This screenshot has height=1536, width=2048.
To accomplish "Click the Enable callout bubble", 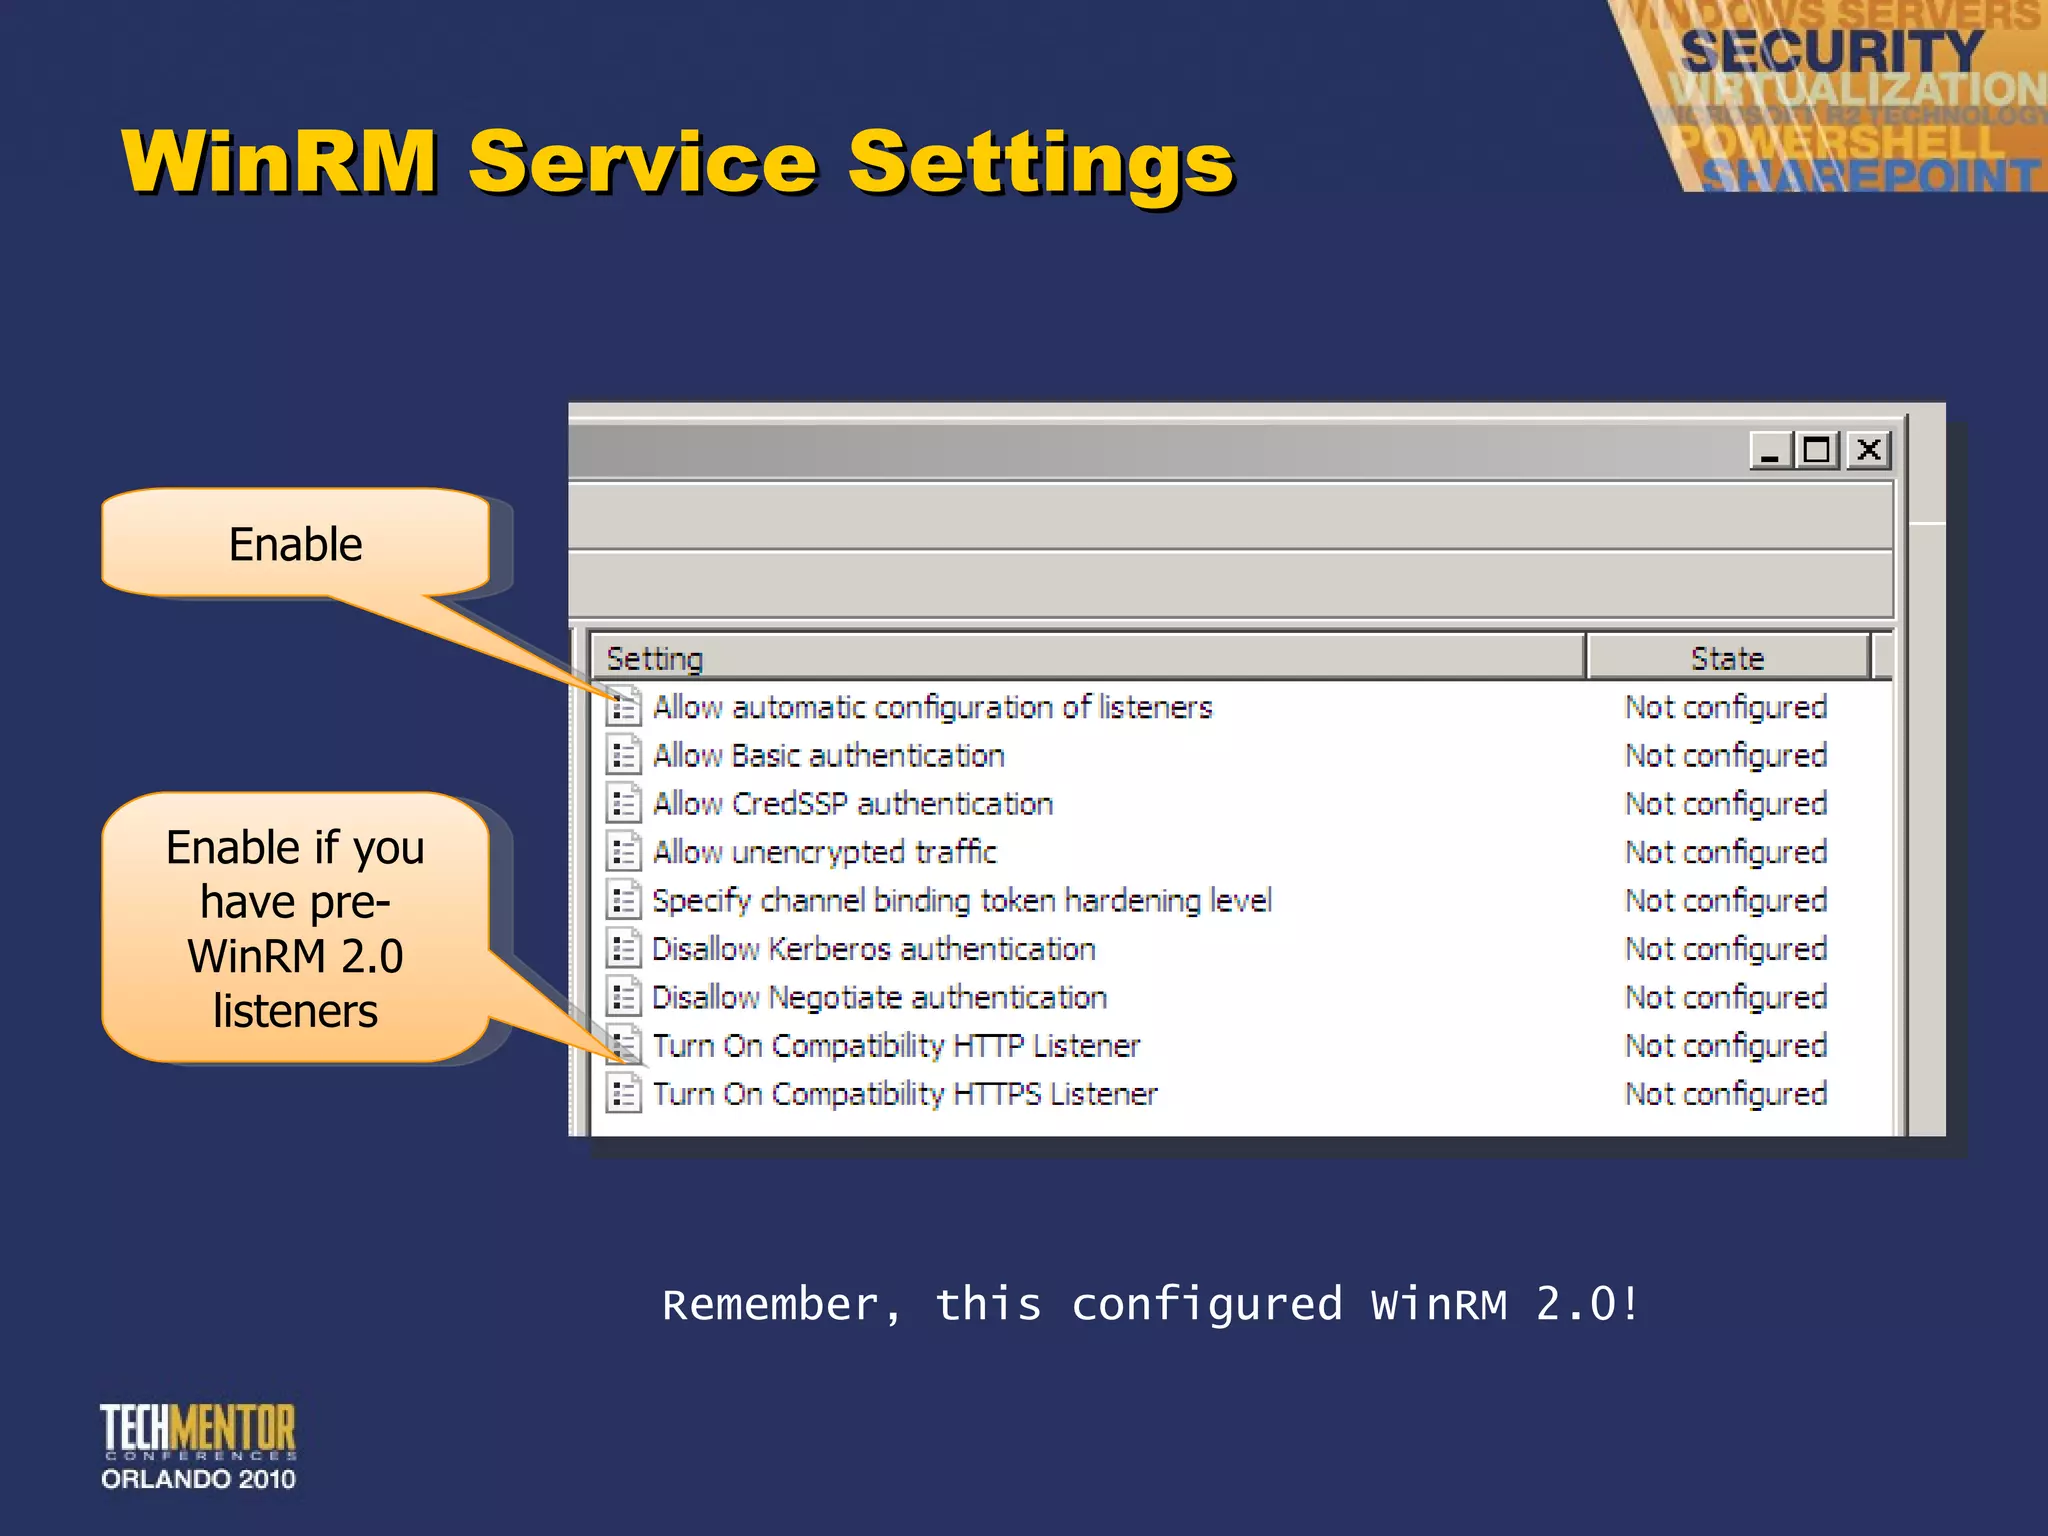I will point(296,545).
